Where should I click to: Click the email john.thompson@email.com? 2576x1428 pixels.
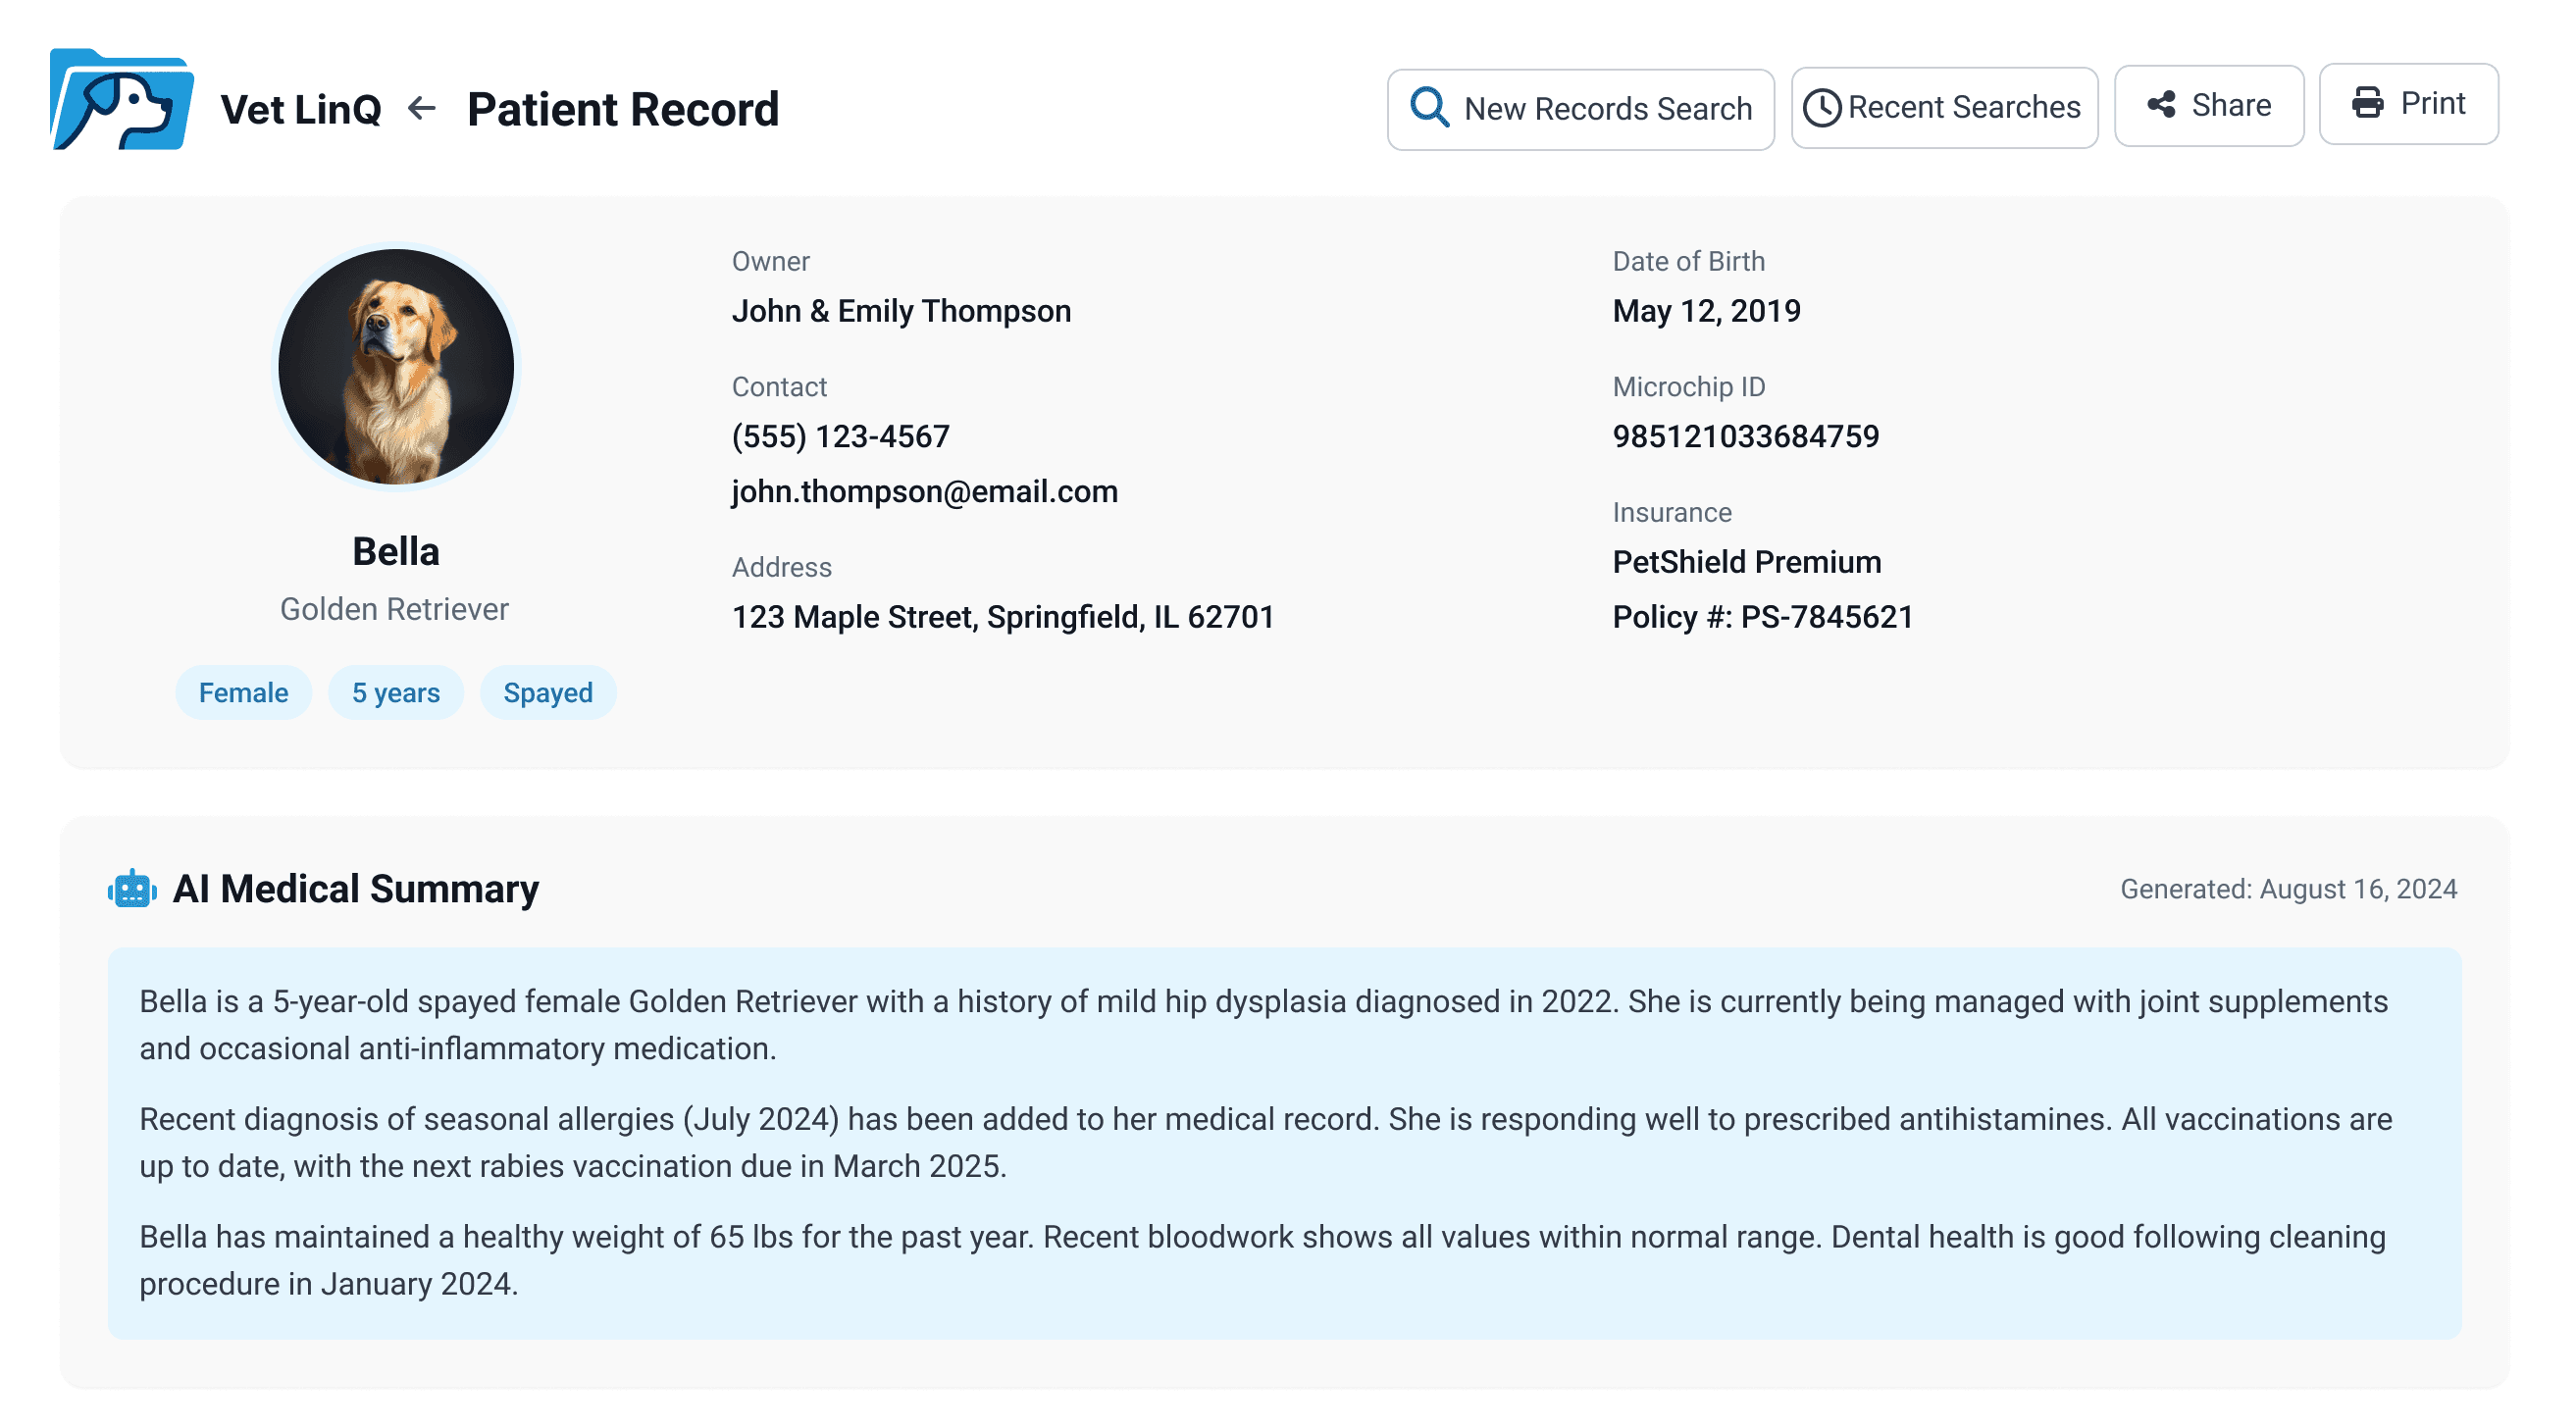point(925,491)
